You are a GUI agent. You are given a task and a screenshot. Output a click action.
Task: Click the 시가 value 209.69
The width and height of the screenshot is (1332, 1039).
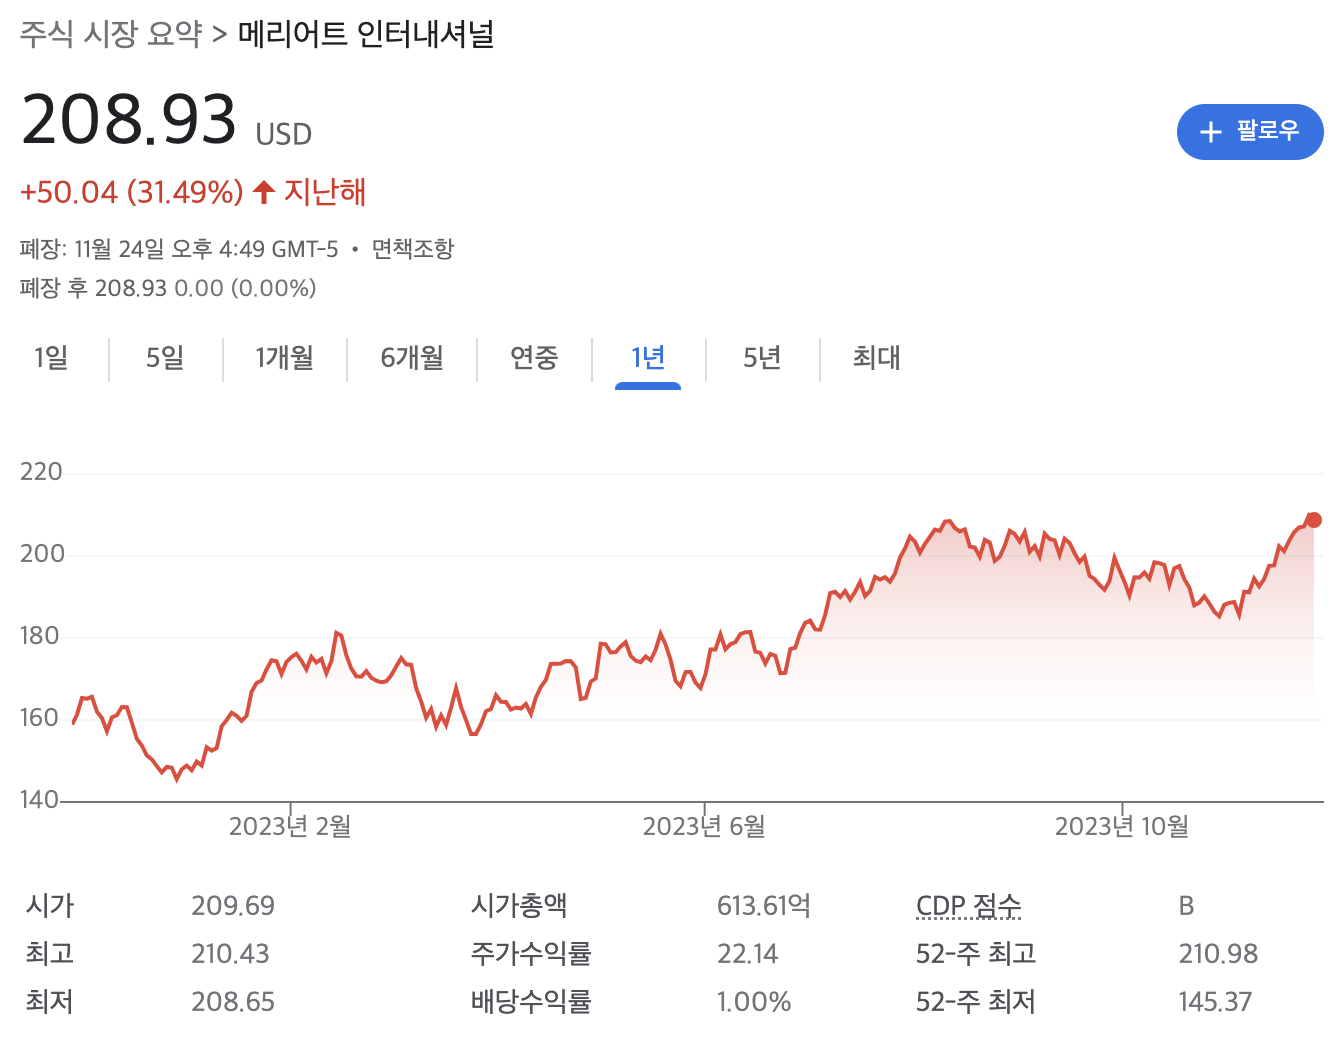(x=233, y=906)
